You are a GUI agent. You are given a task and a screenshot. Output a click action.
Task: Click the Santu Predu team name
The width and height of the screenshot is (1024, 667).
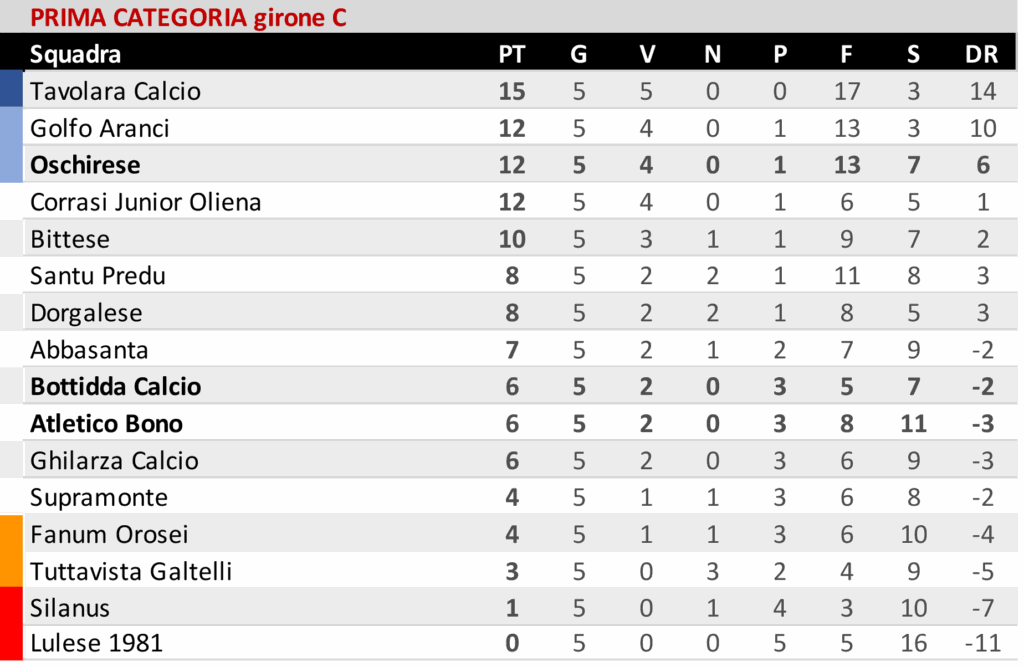[97, 276]
